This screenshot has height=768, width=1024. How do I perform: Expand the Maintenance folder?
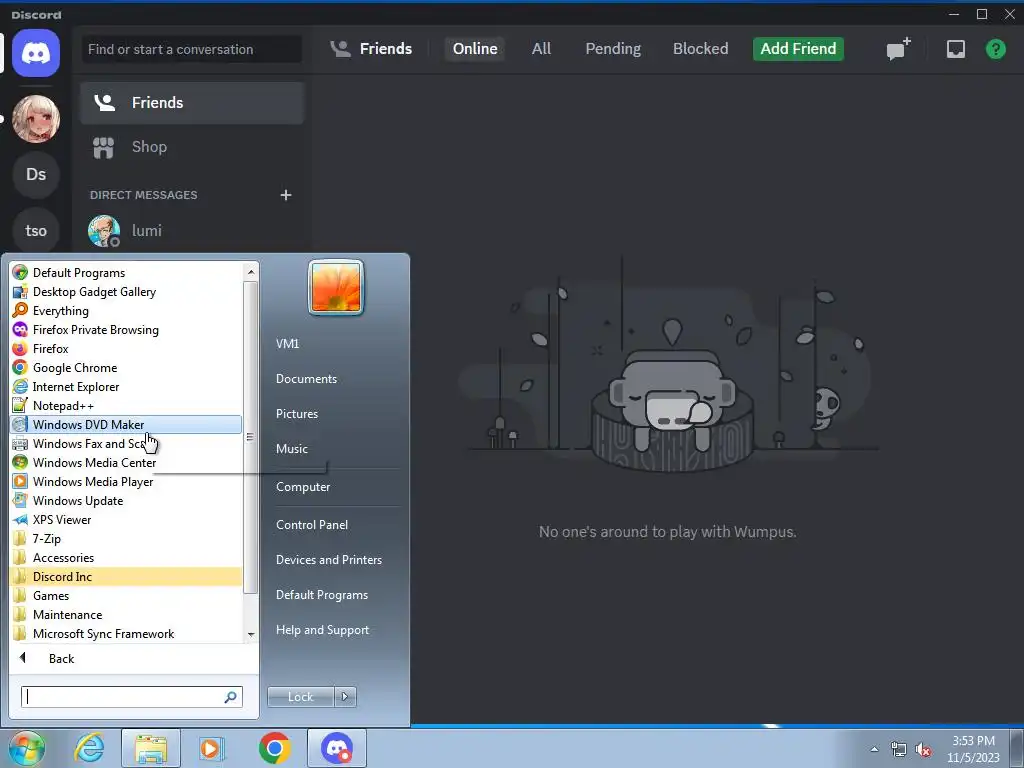point(126,615)
